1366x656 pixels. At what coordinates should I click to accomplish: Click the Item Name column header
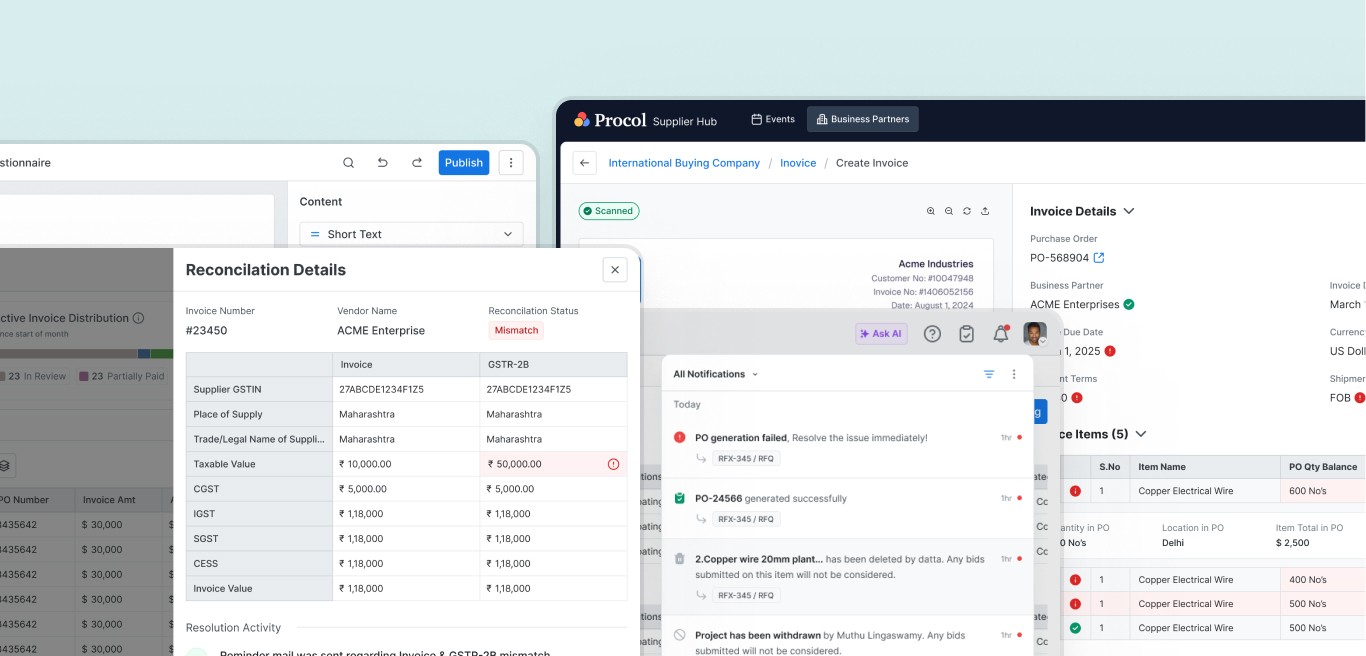tap(1204, 467)
